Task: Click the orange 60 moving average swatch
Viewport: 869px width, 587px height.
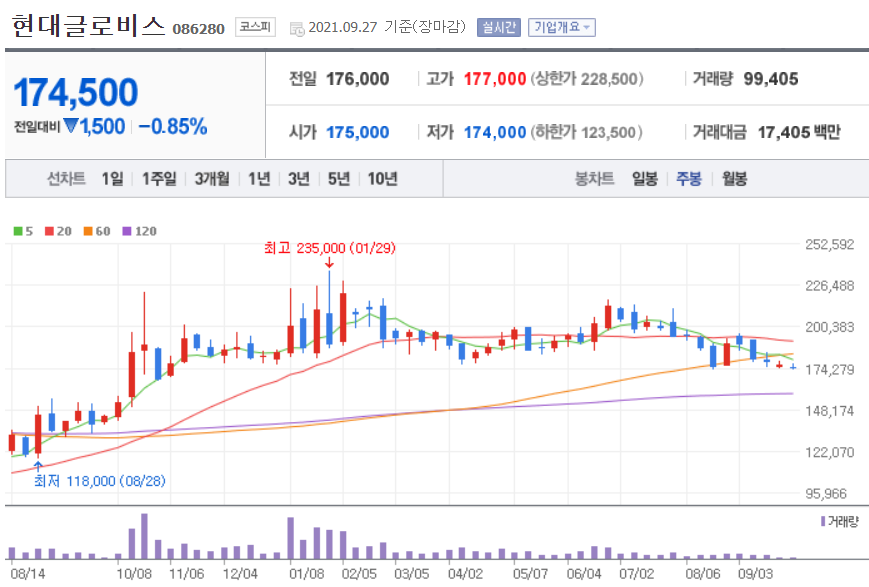Action: pos(88,231)
